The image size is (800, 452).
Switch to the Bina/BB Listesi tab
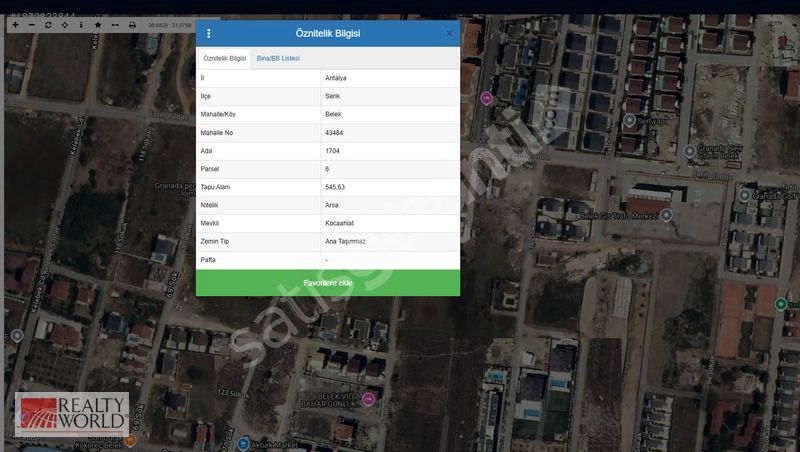[278, 59]
